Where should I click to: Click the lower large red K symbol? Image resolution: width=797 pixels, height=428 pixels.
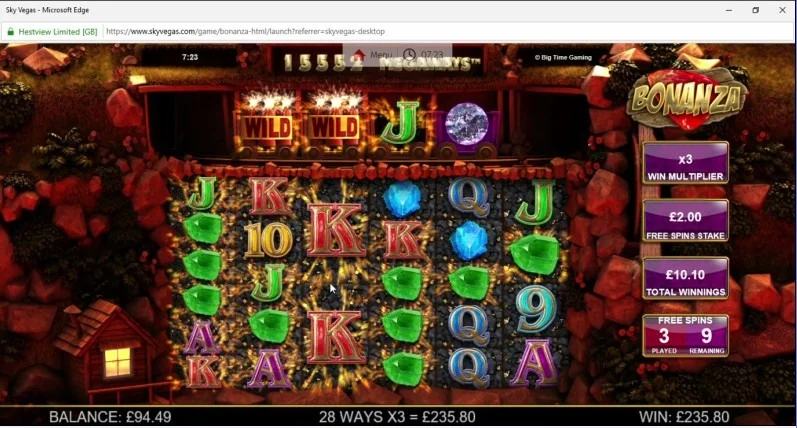[335, 338]
